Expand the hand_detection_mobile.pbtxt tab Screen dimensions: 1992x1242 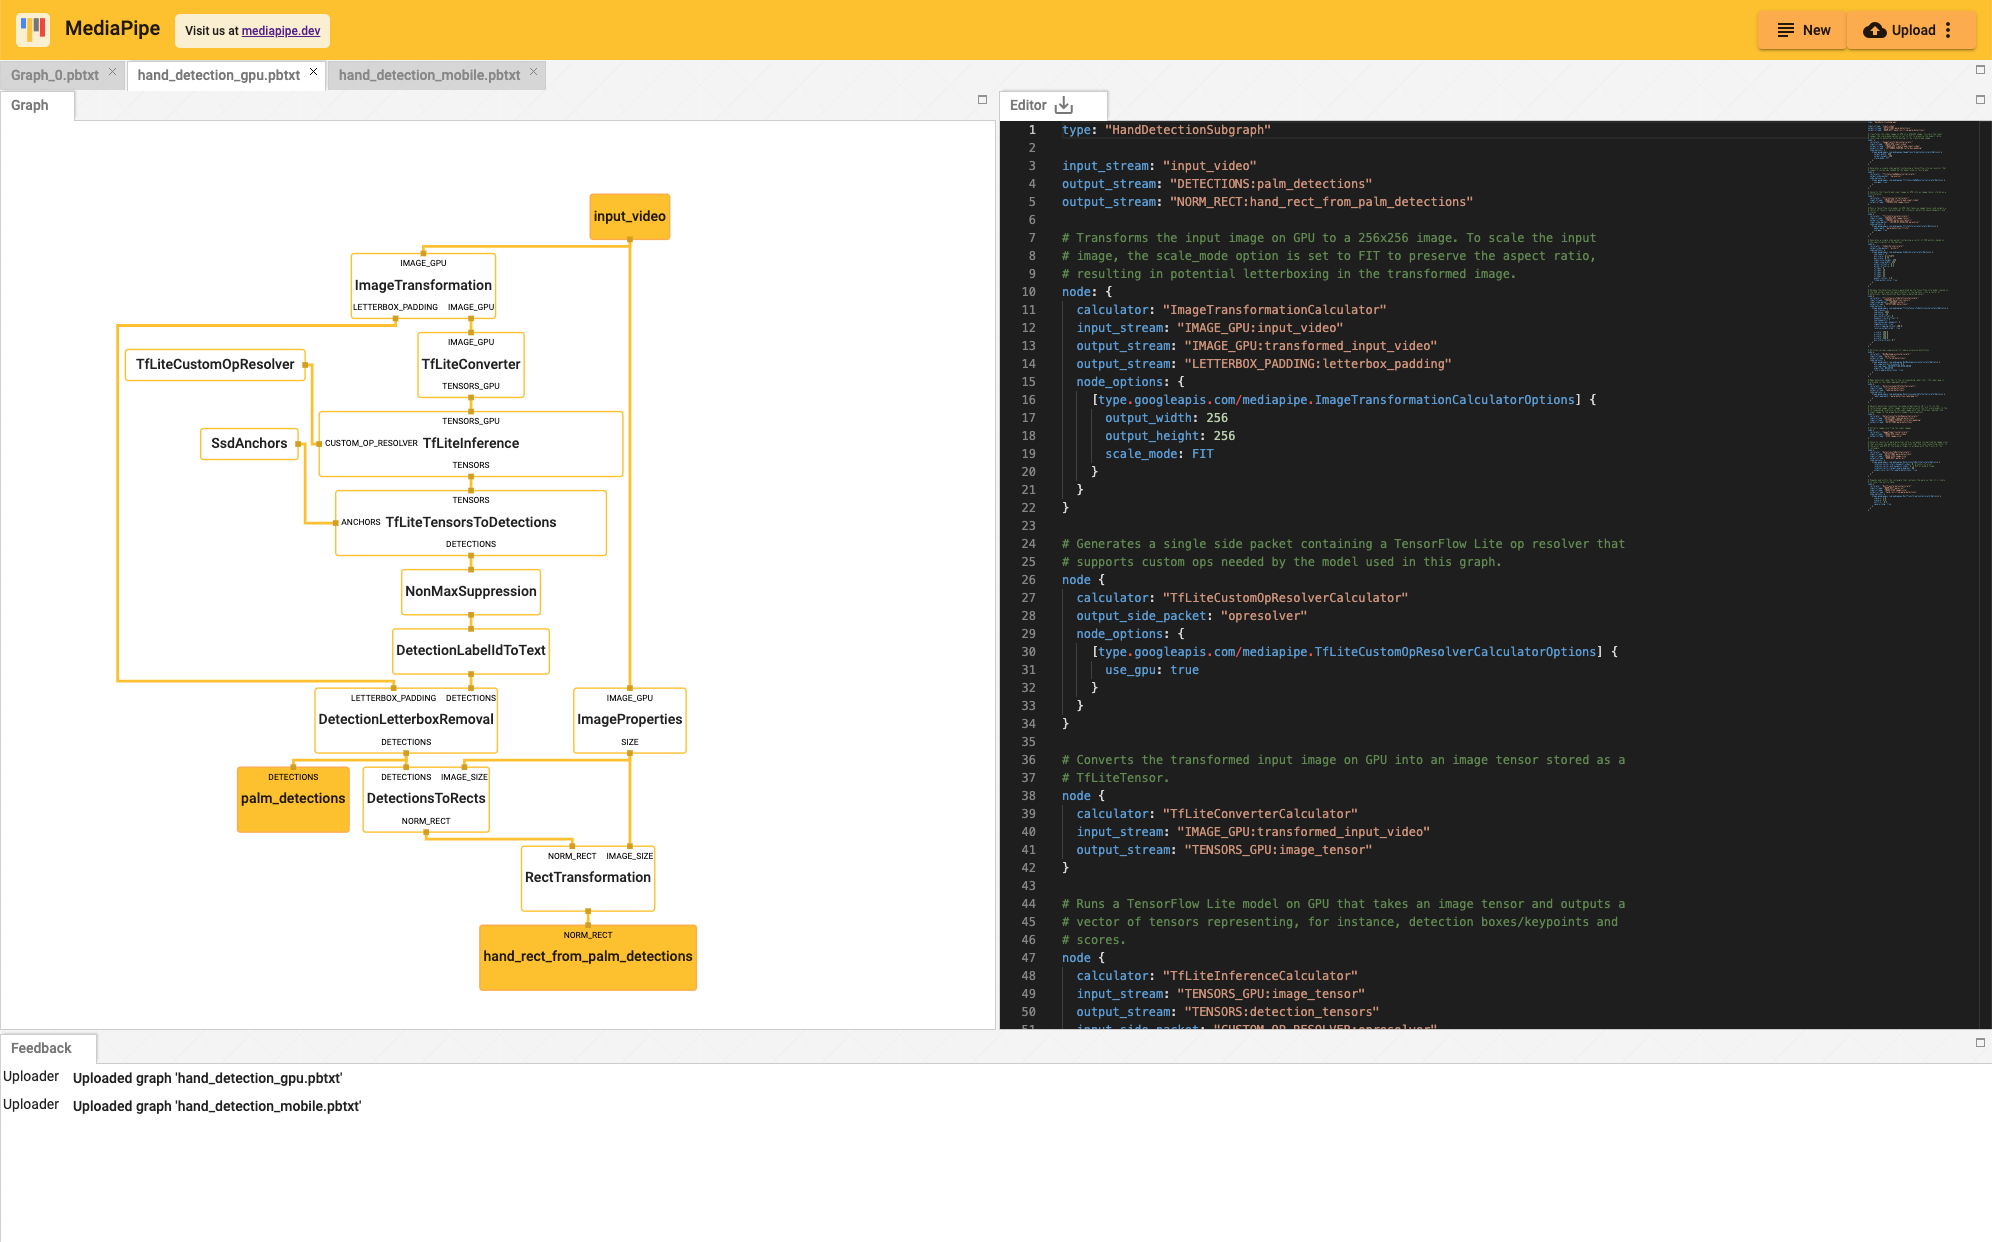426,76
